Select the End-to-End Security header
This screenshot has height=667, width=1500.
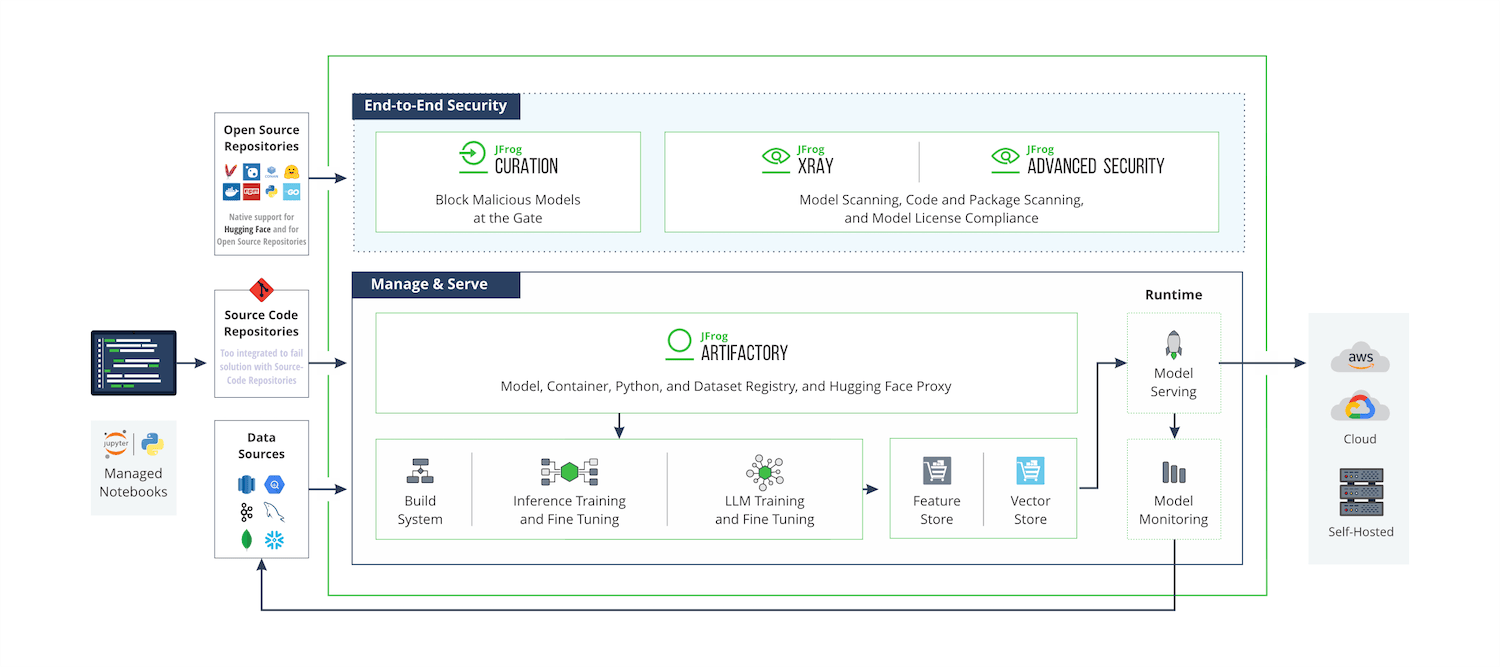pyautogui.click(x=435, y=105)
